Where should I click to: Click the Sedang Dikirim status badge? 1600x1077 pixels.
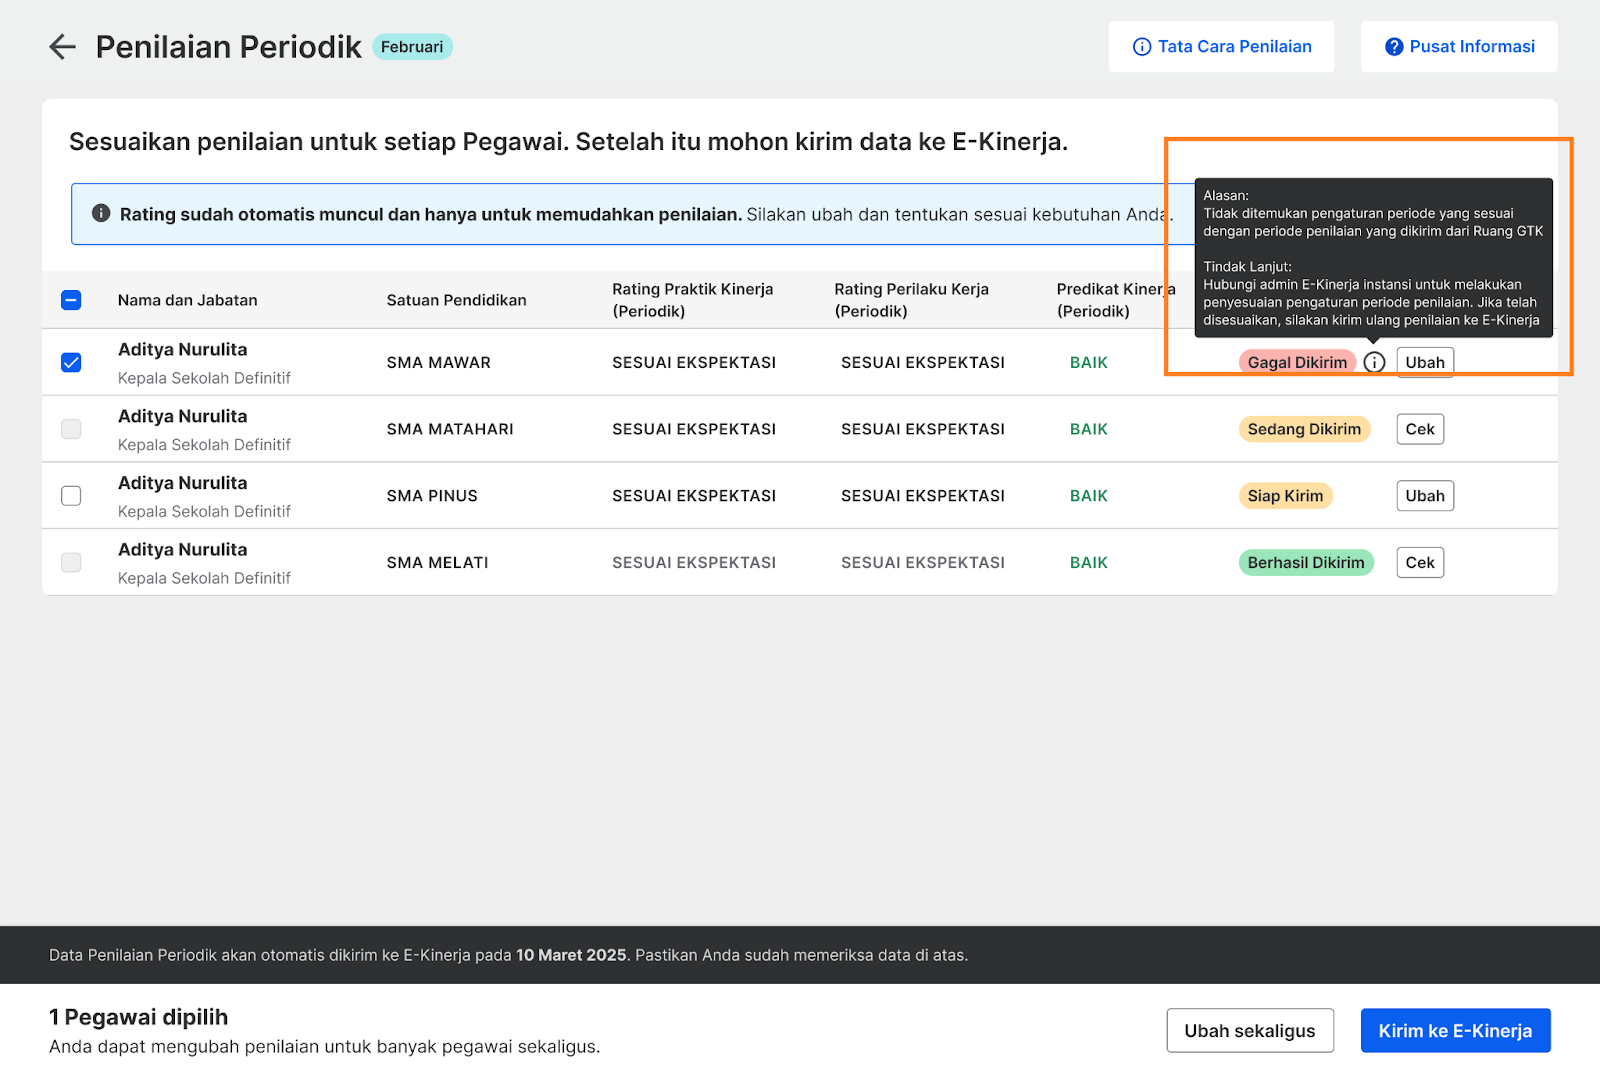(x=1304, y=429)
